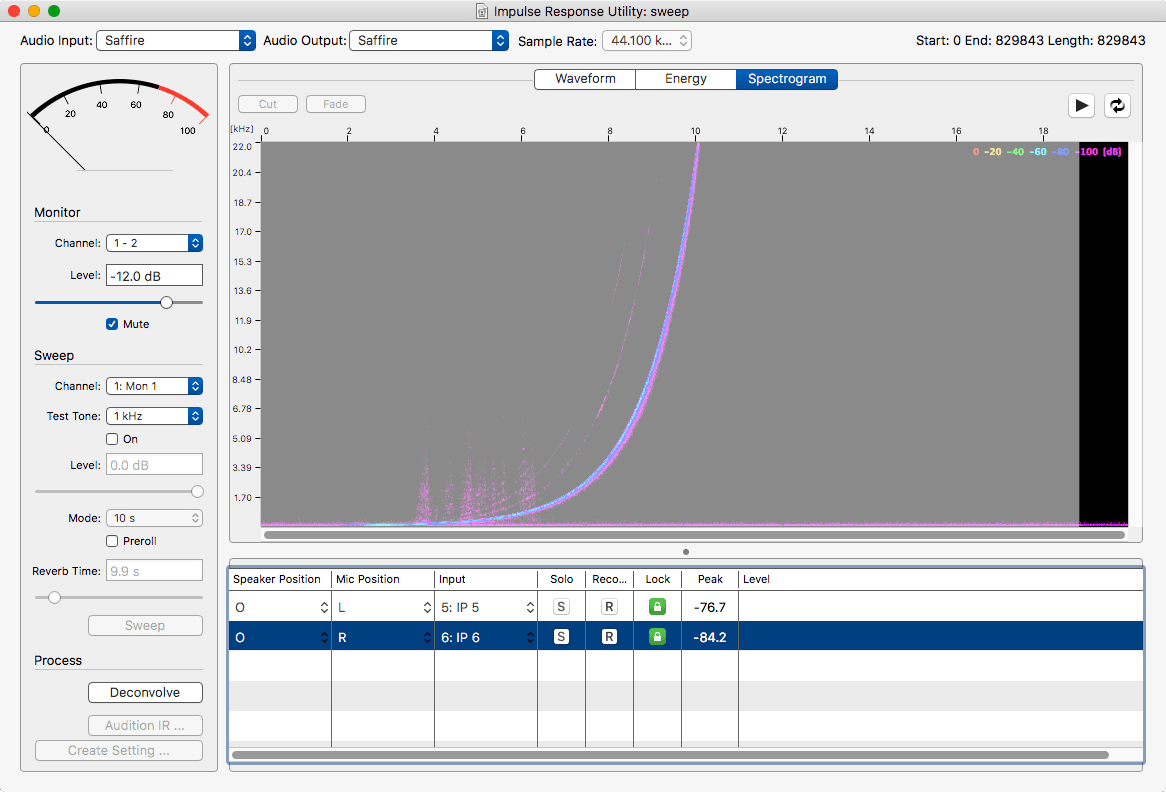Disable the Mute checkbox under Monitor
The width and height of the screenshot is (1166, 792).
(x=111, y=324)
